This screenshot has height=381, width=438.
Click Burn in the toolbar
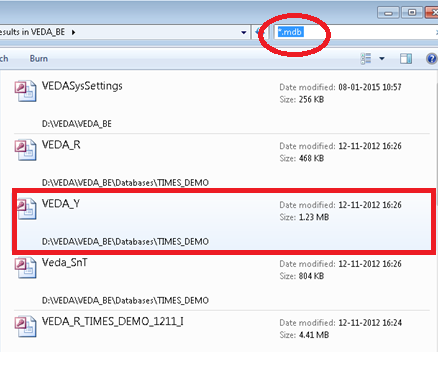39,59
